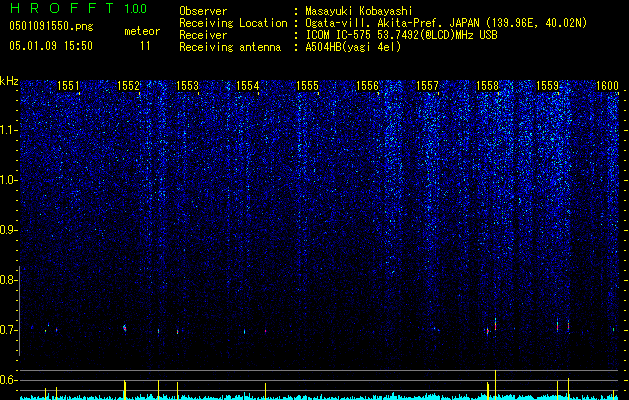Click the 1554 time marker
629x400 pixels.
[248, 85]
